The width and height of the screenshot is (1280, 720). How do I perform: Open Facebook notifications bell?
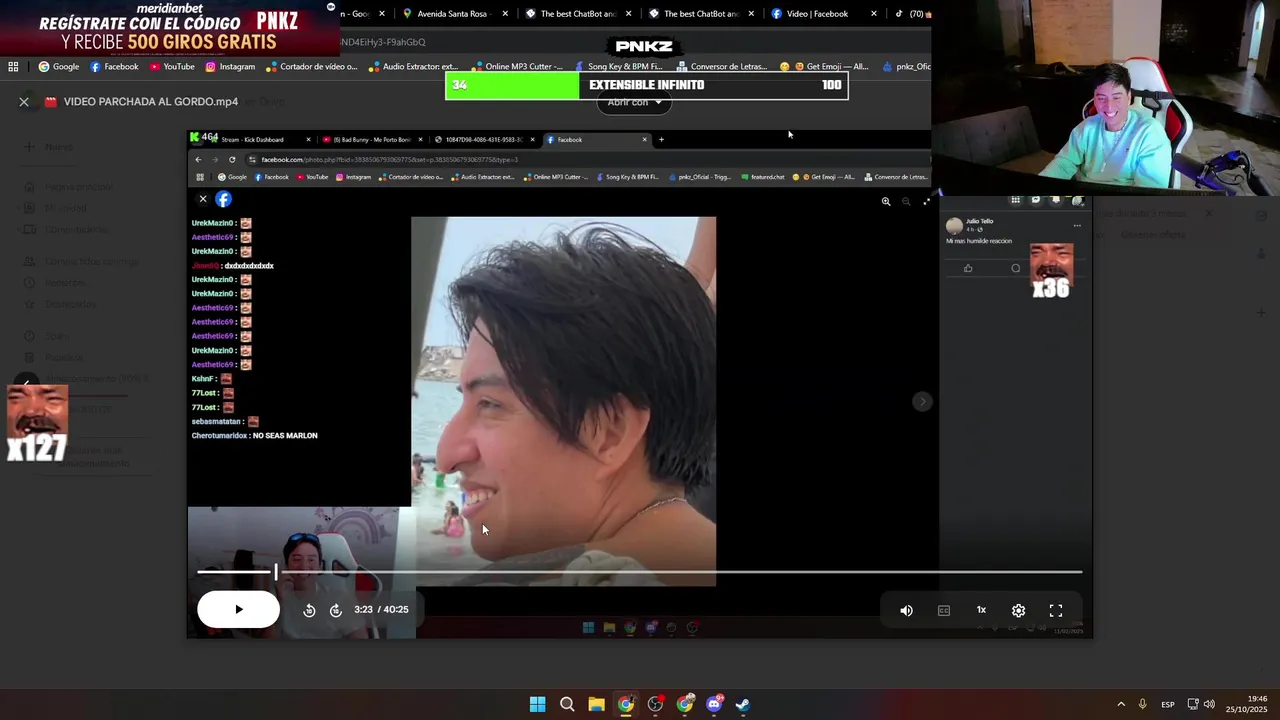pyautogui.click(x=1056, y=200)
